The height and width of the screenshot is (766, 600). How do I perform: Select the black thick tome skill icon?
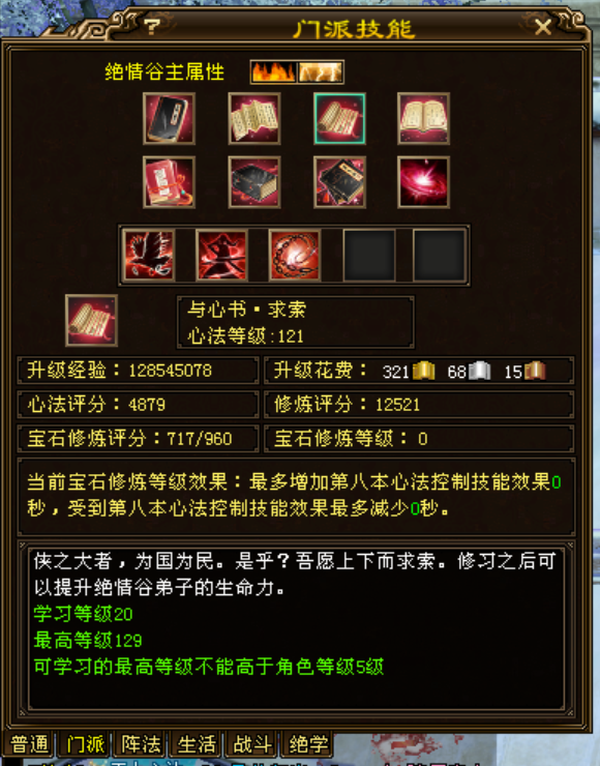[x=254, y=182]
